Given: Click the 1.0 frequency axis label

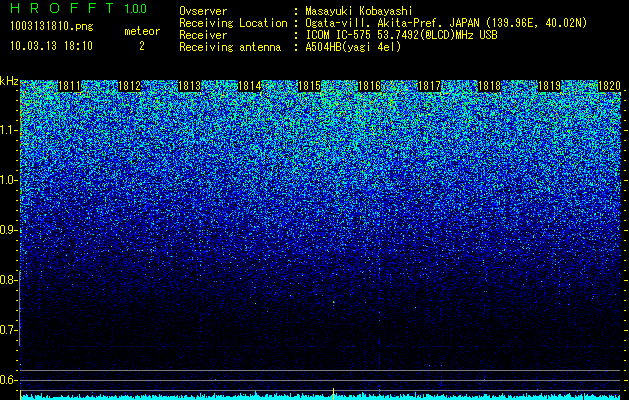Looking at the screenshot, I should 9,181.
